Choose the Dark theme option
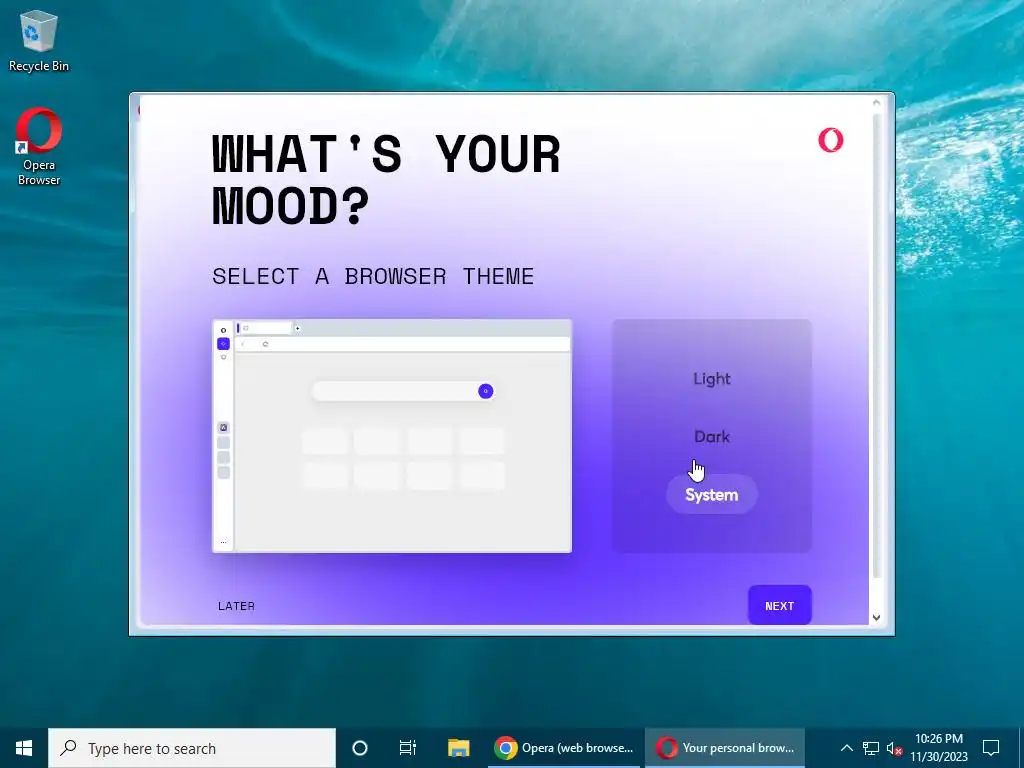The width and height of the screenshot is (1024, 768). (712, 437)
